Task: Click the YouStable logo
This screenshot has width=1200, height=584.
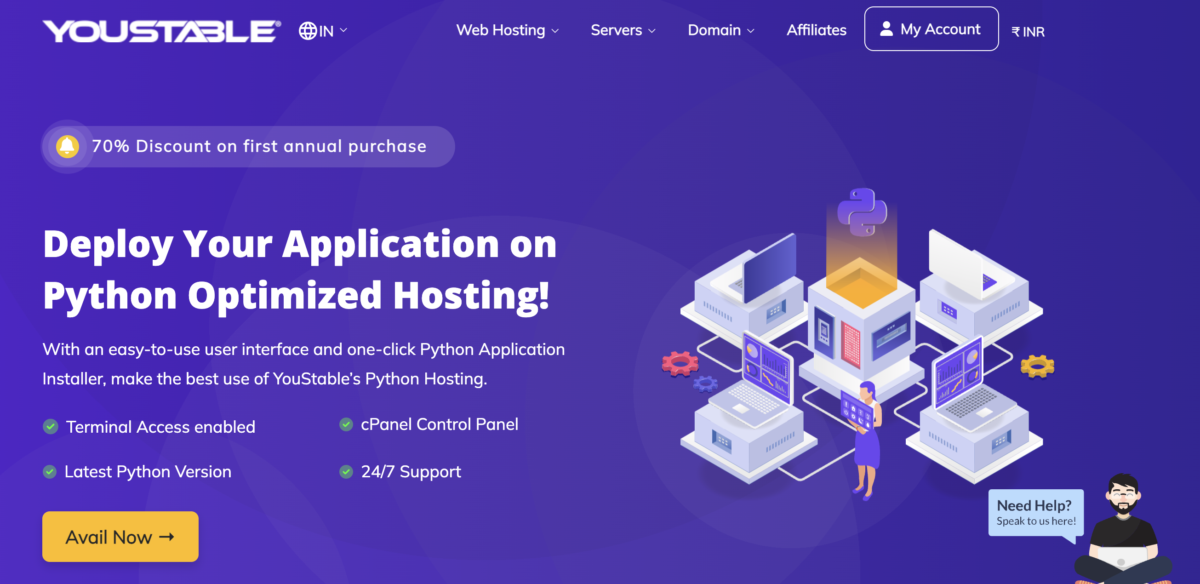Action: click(160, 29)
